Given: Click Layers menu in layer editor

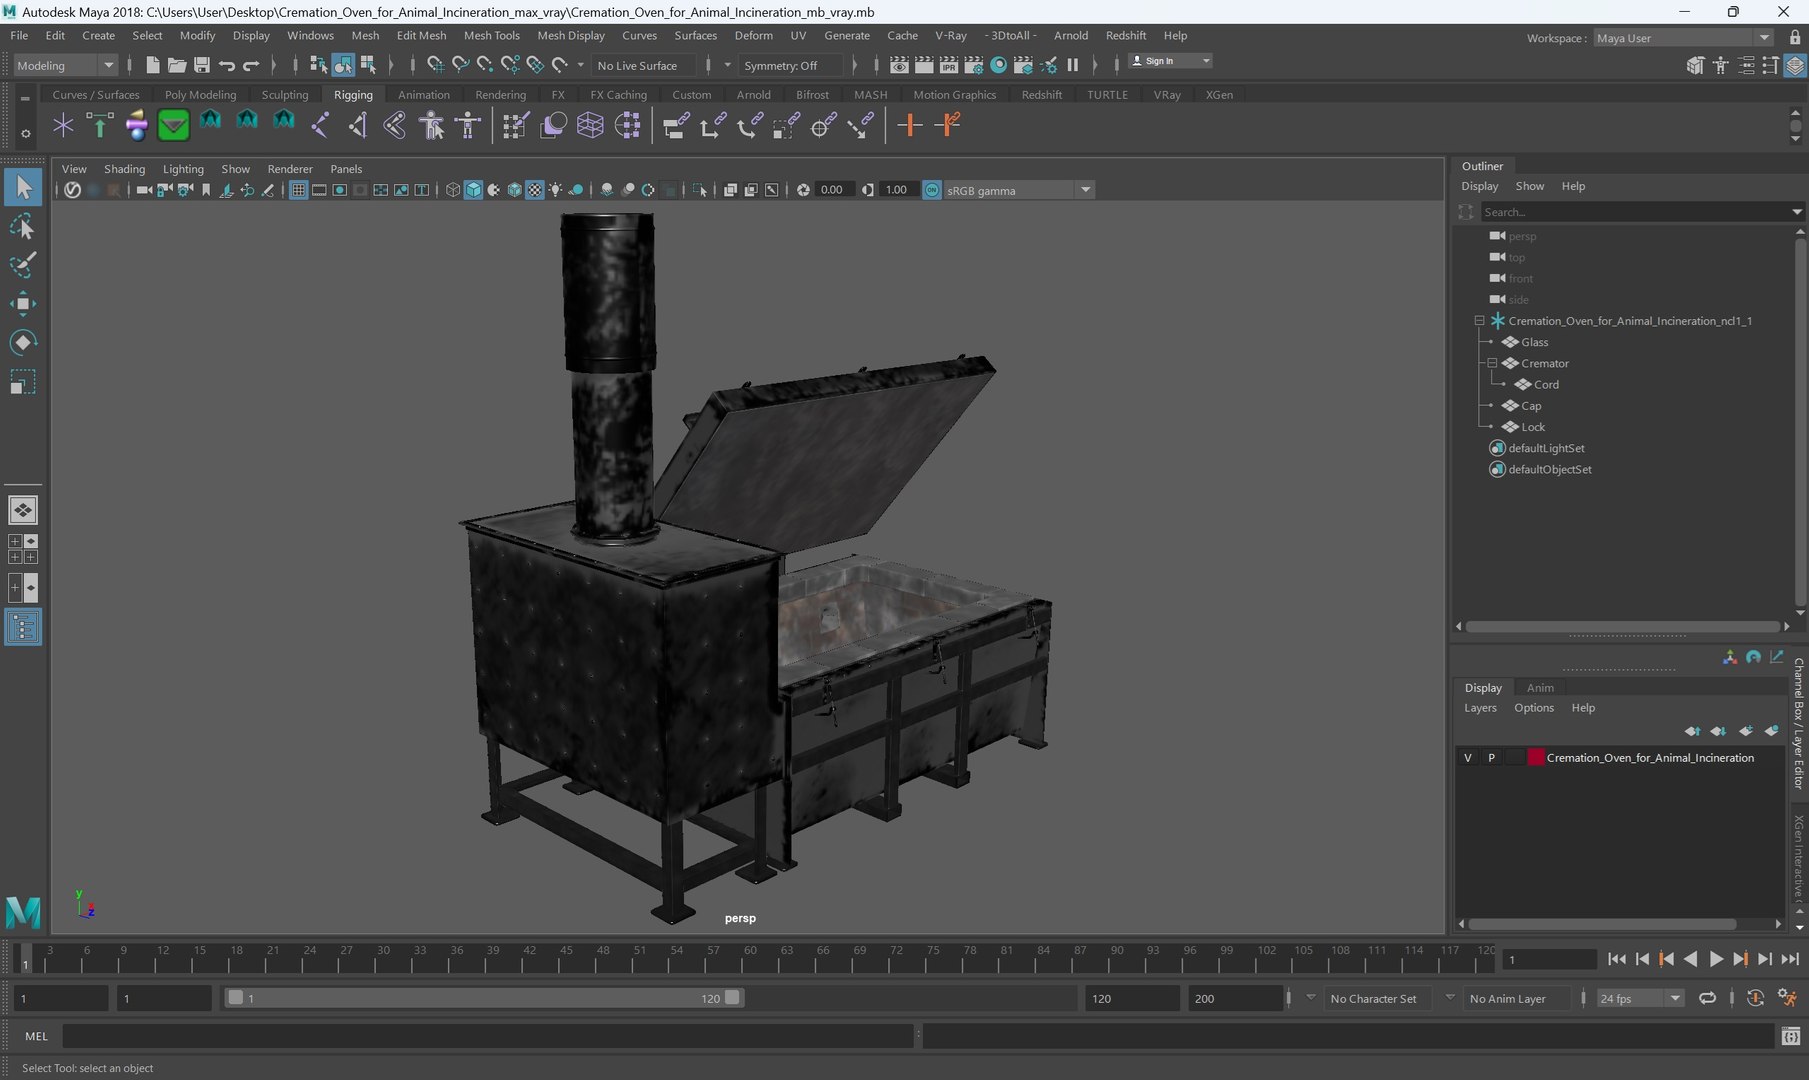Looking at the screenshot, I should [x=1480, y=708].
